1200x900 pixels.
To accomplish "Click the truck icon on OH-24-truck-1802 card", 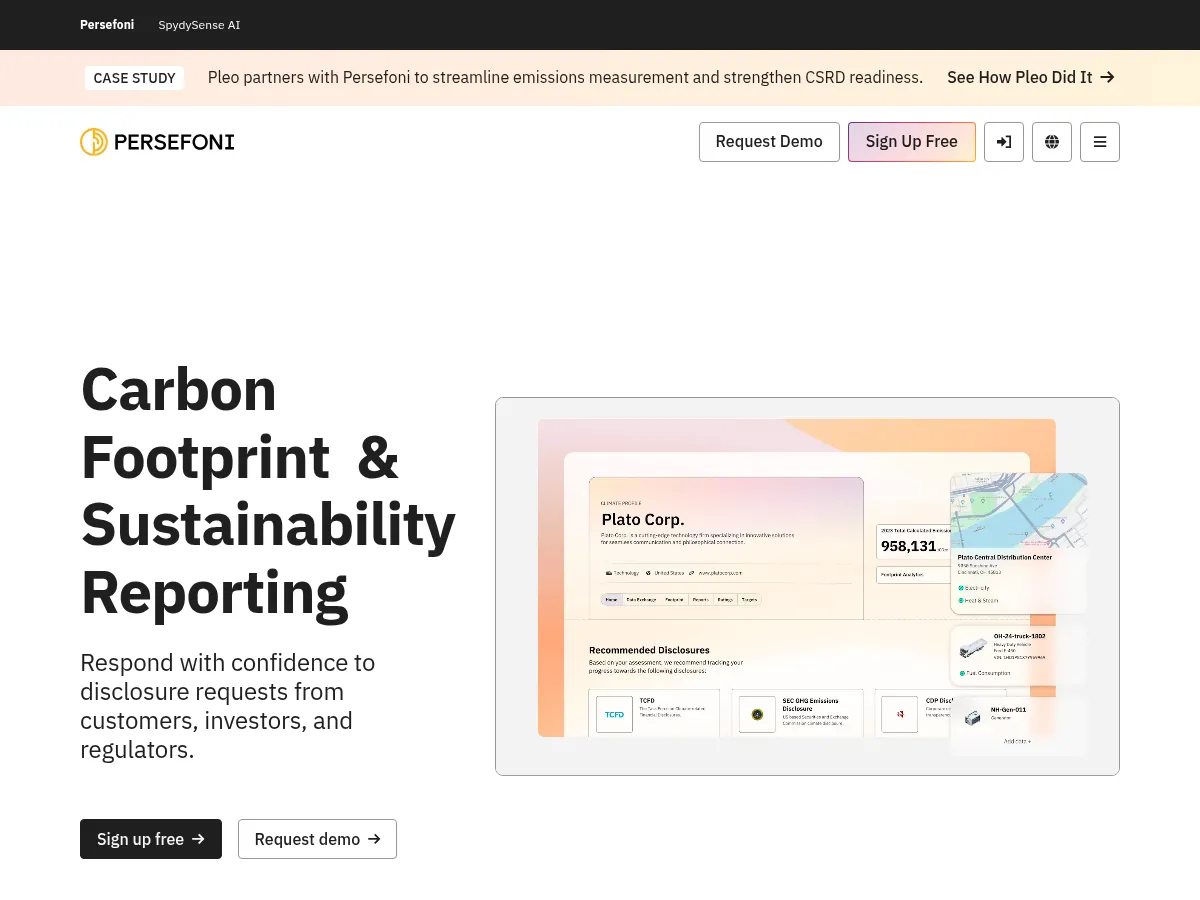I will click(x=972, y=649).
